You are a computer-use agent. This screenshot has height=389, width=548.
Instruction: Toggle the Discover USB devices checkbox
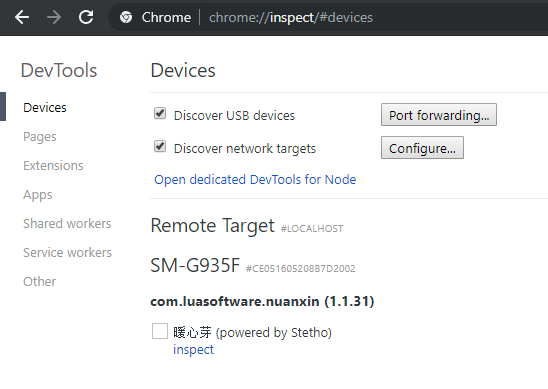[160, 114]
